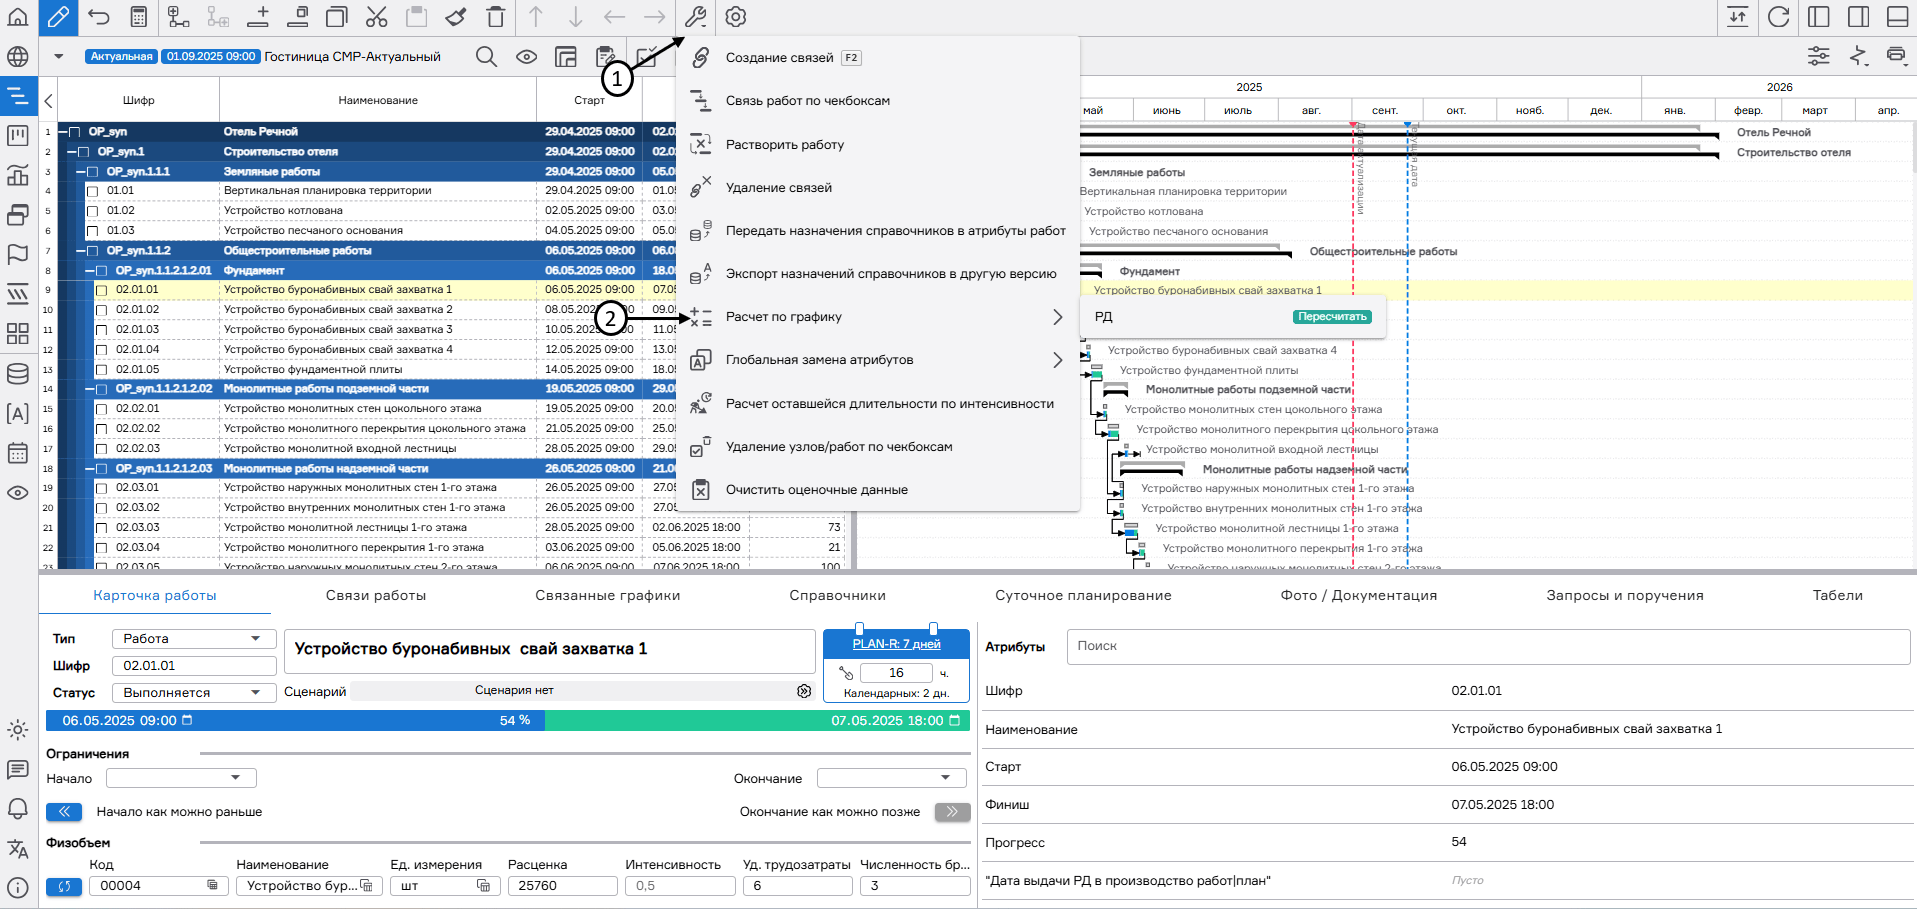Open the wrench tools menu

[695, 17]
